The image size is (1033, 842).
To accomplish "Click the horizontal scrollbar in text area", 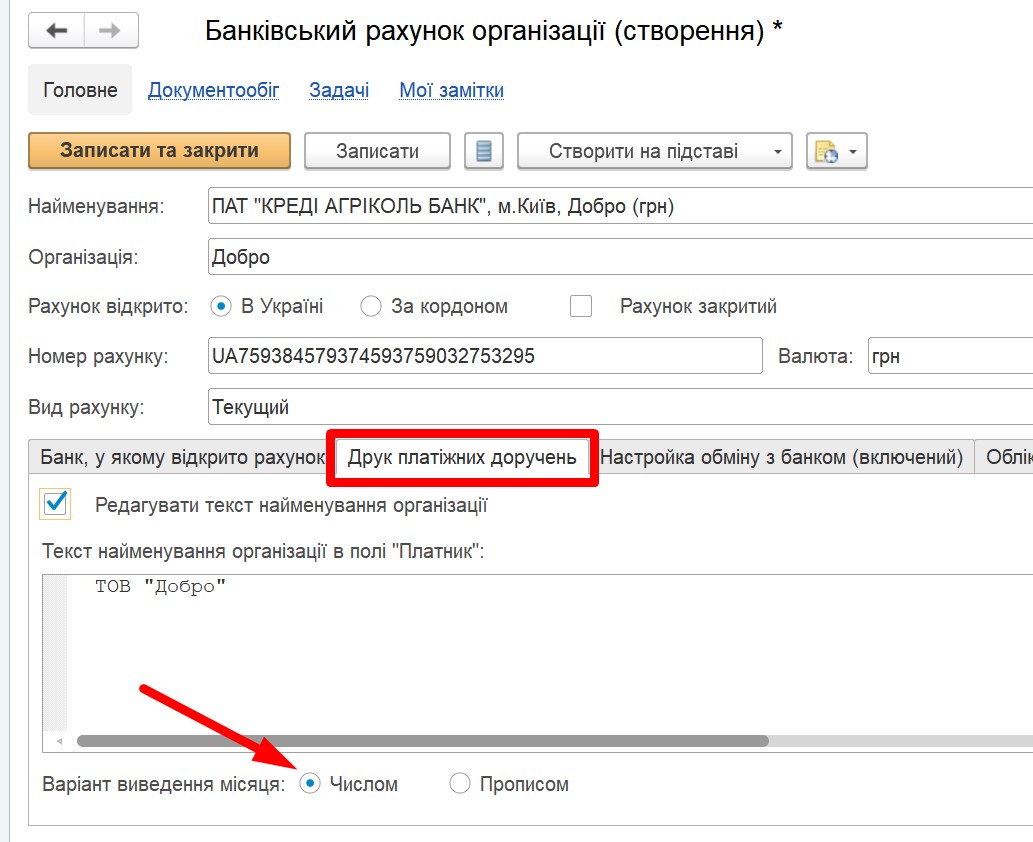I will (x=422, y=741).
